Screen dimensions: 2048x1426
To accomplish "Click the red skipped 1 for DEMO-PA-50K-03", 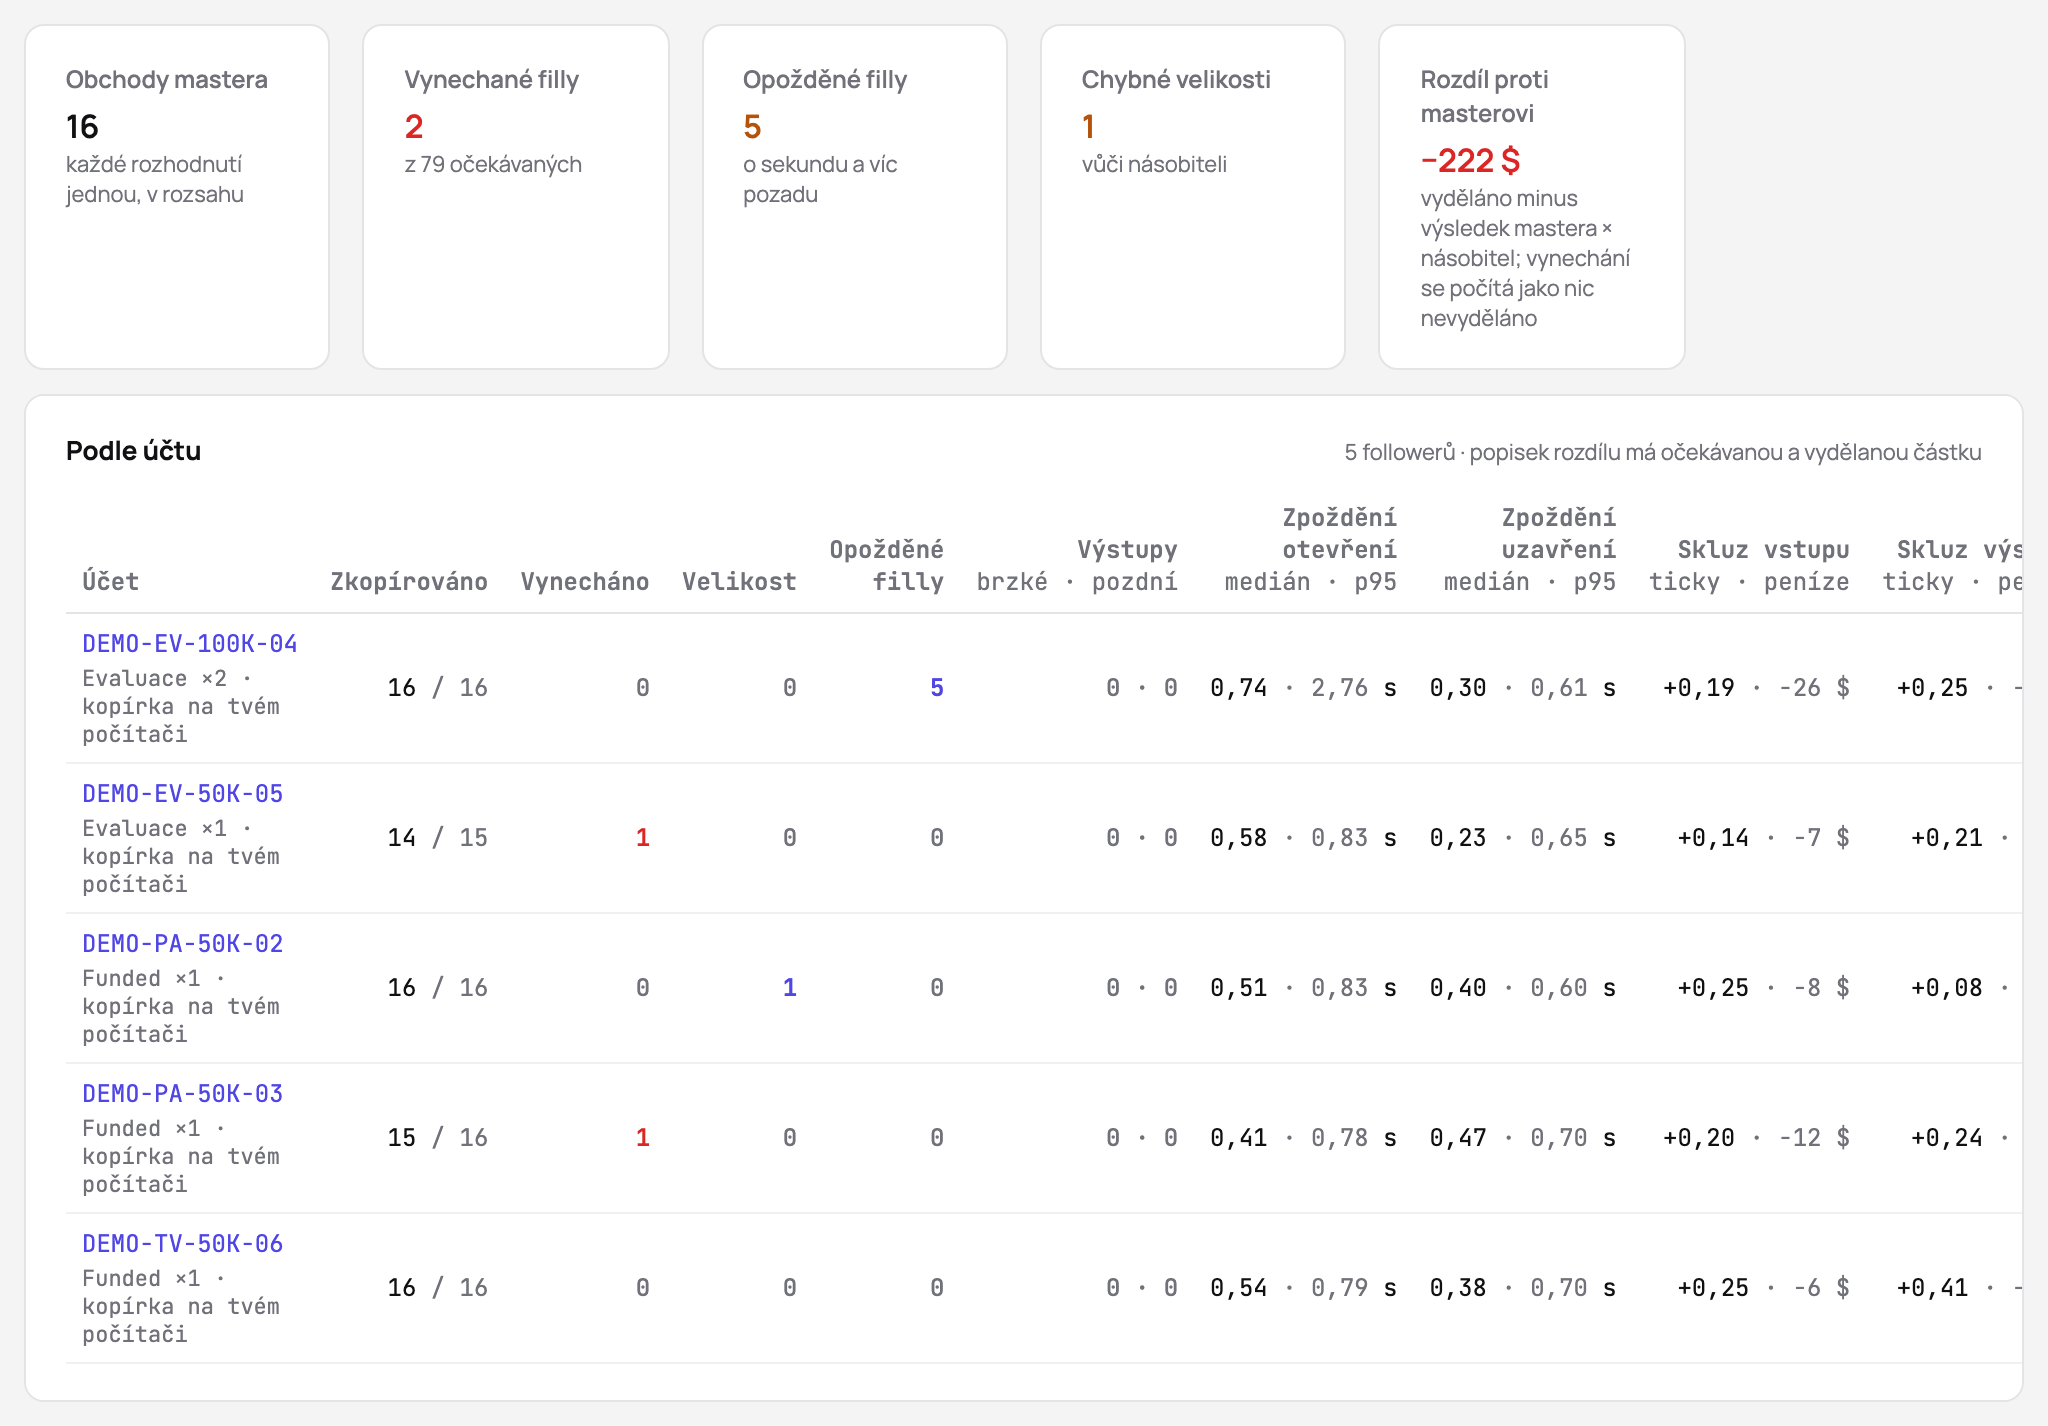I will [x=643, y=1138].
